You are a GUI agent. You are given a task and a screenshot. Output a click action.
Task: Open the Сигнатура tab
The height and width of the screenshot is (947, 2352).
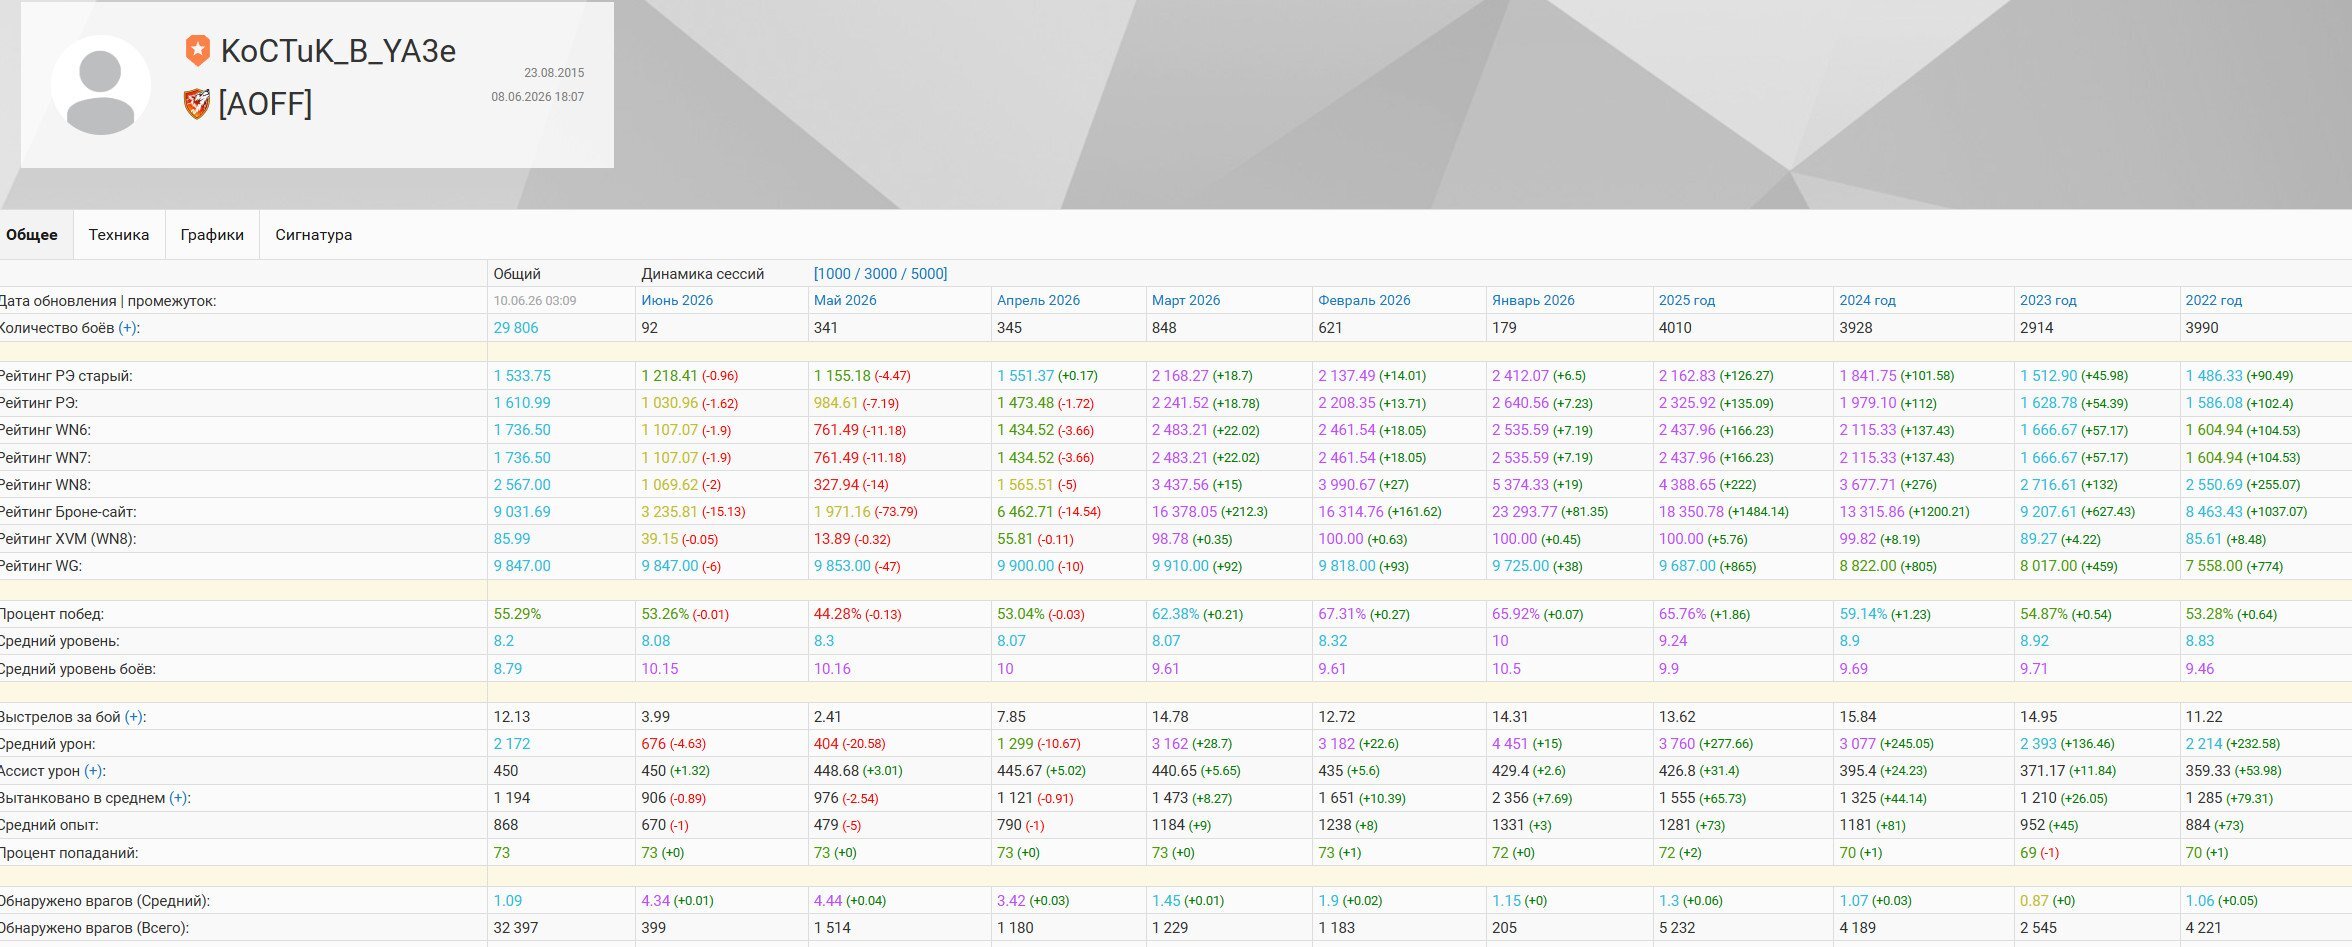314,235
